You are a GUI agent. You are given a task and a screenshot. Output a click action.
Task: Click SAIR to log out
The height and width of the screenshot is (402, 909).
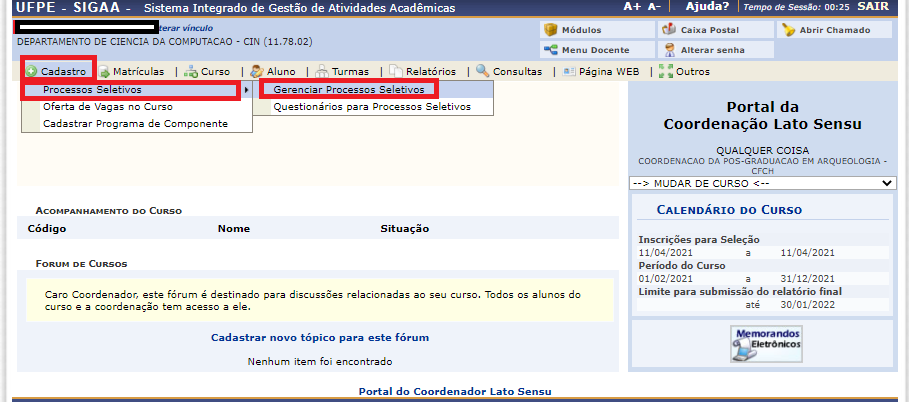coord(887,7)
